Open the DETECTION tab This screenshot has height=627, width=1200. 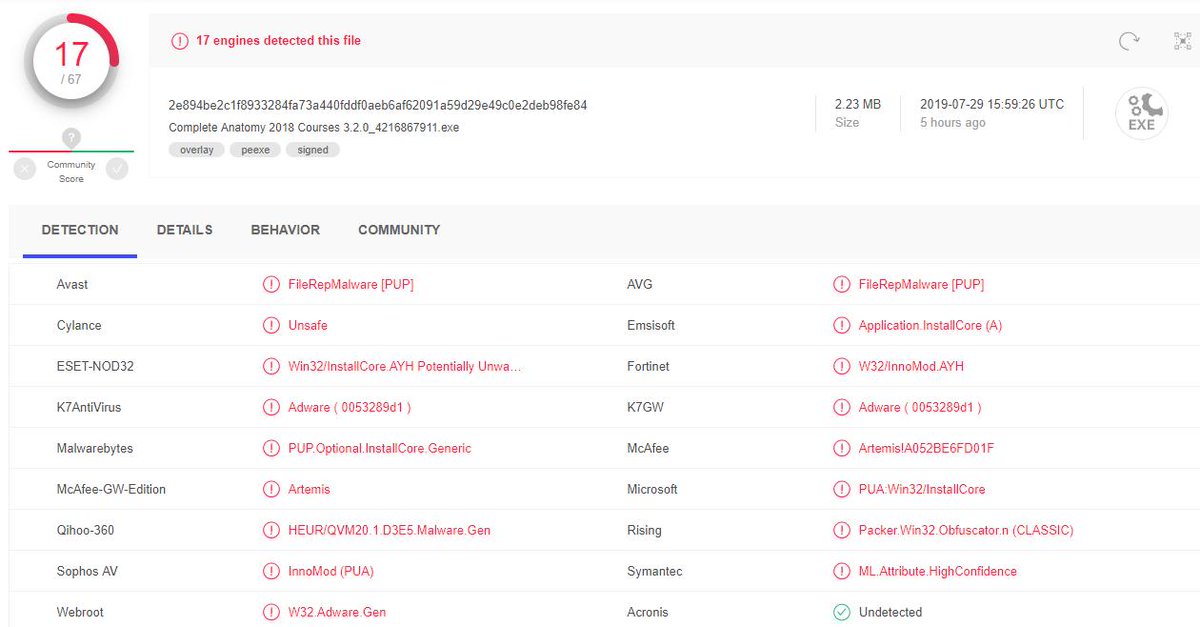(80, 230)
